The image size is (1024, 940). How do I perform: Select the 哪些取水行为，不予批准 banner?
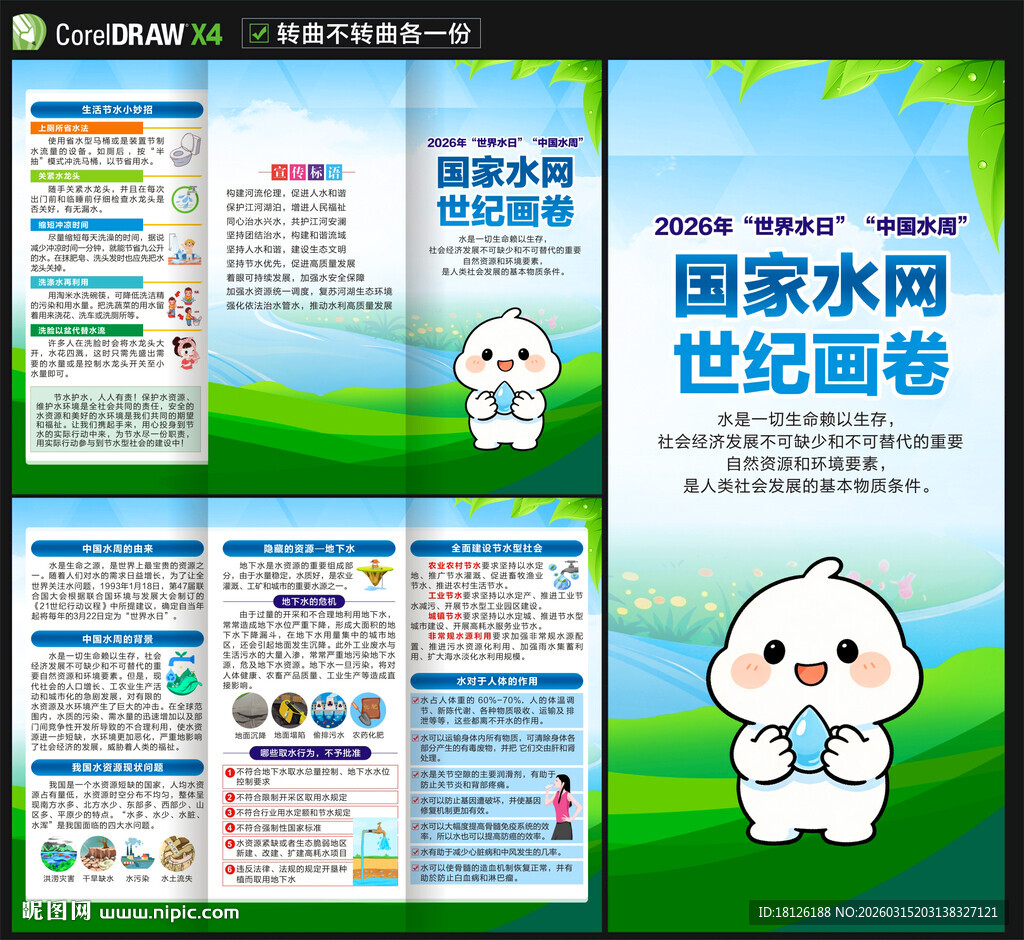[x=310, y=753]
